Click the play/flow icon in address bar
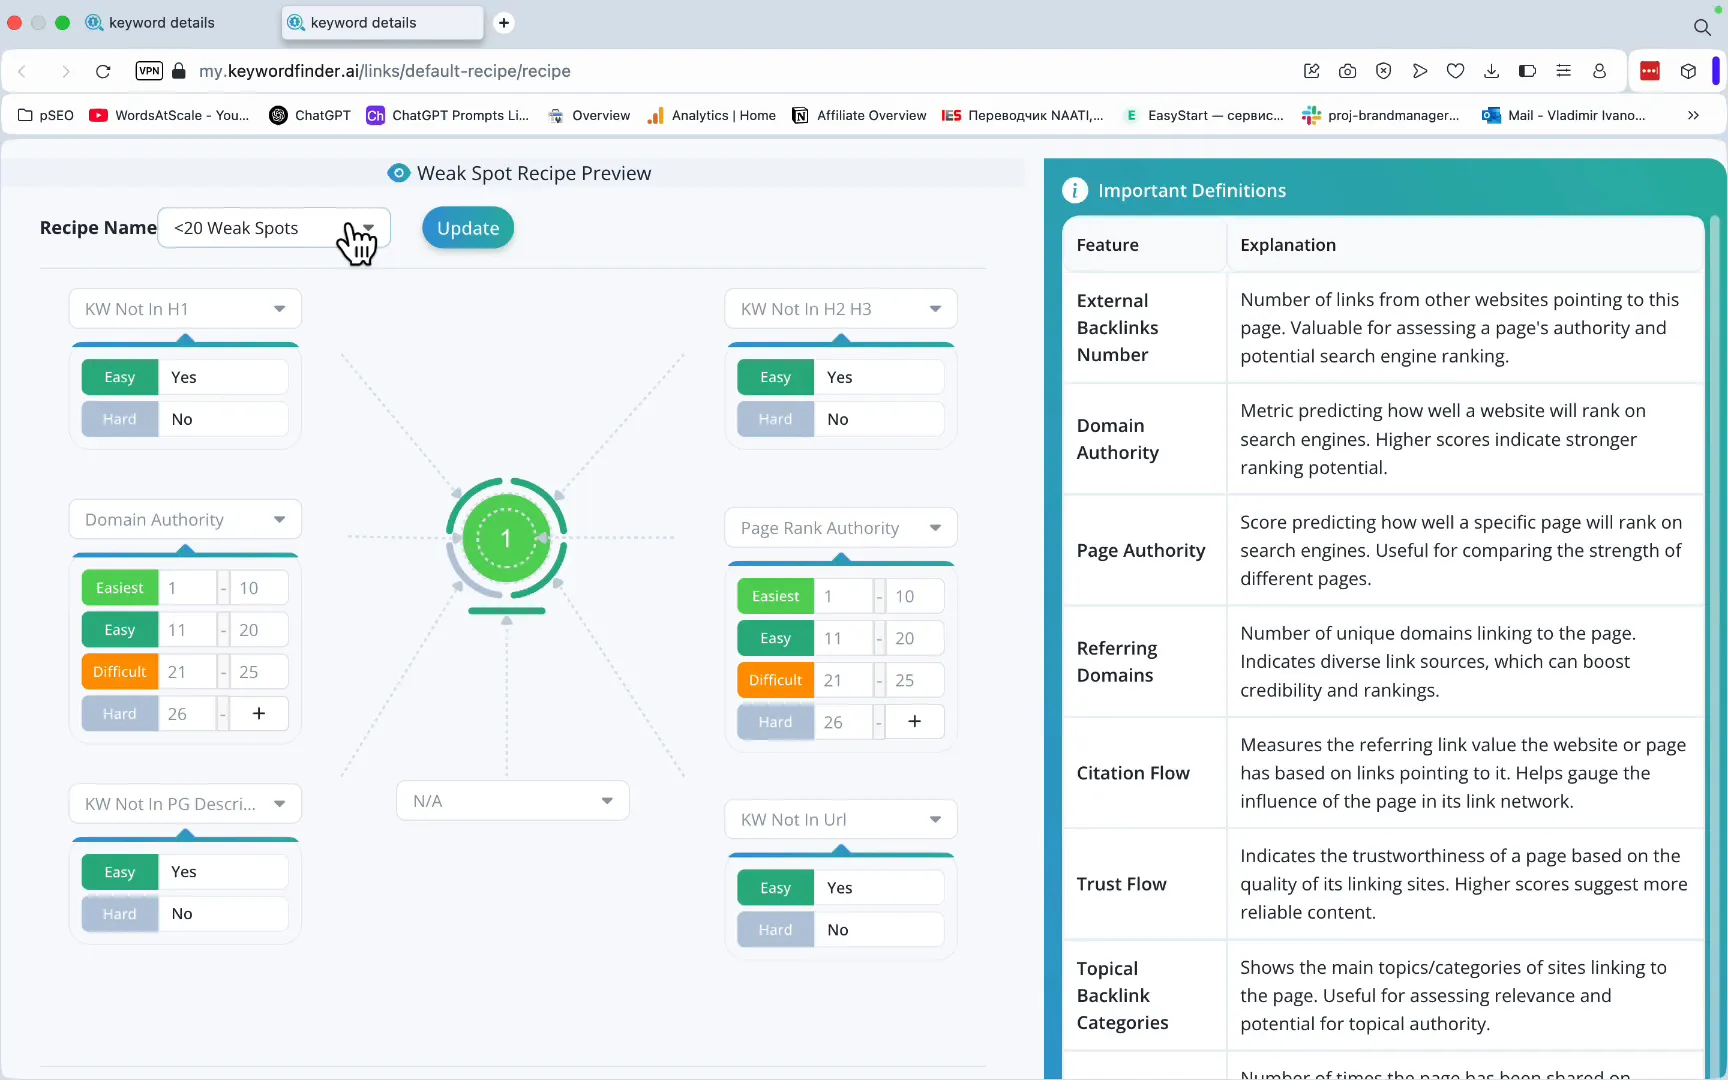 coord(1420,71)
